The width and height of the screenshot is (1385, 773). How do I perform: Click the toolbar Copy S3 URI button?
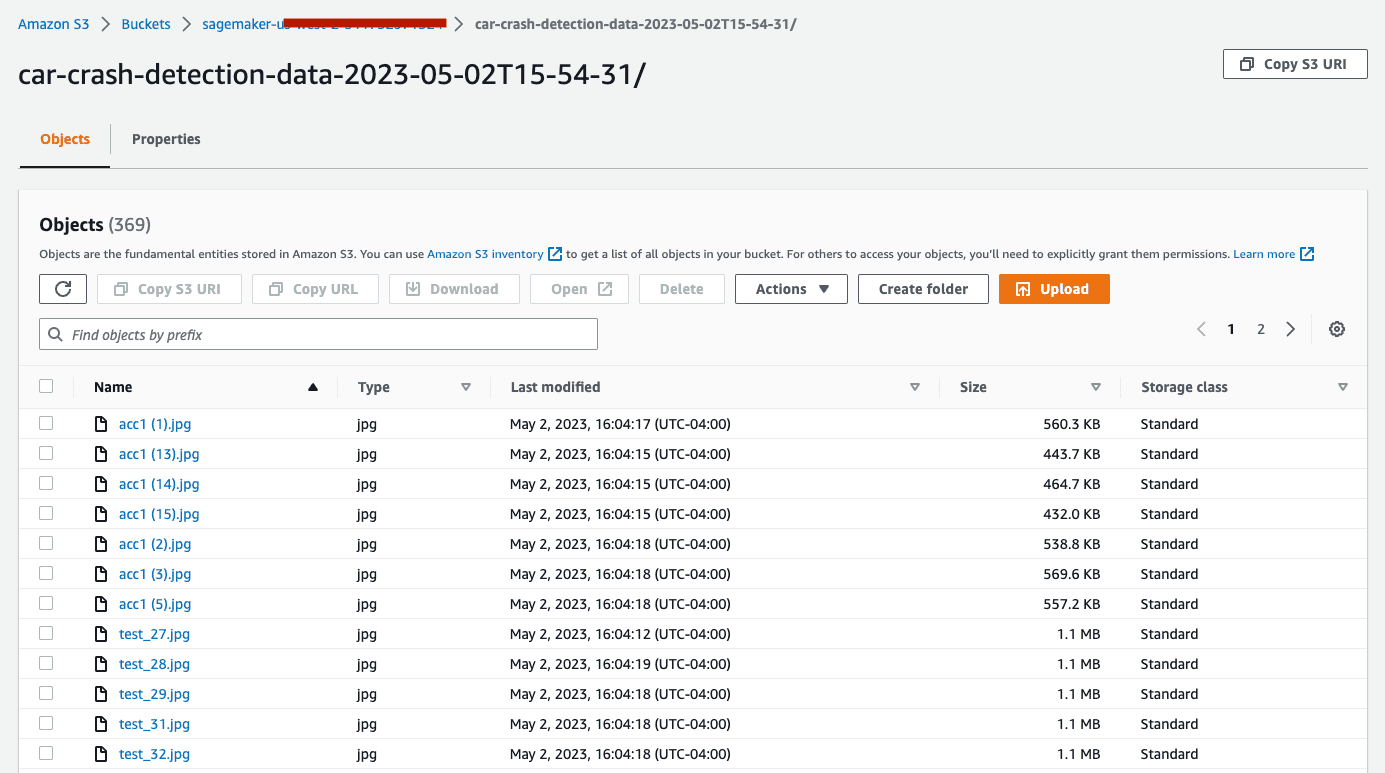pyautogui.click(x=168, y=289)
